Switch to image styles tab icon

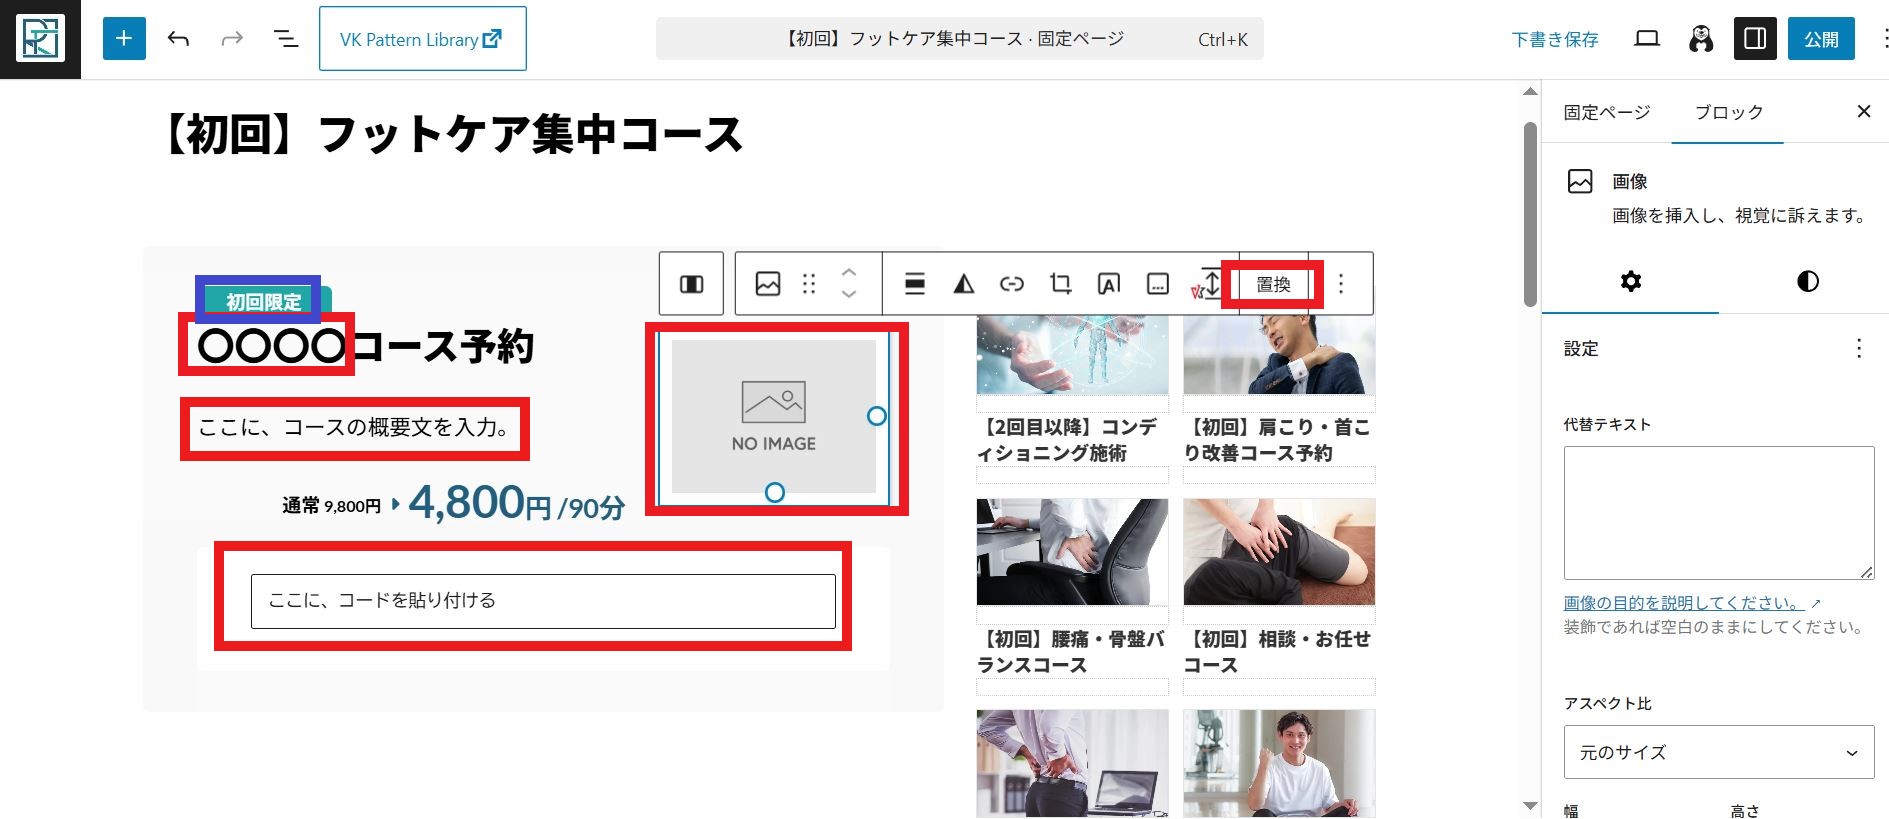(x=1807, y=281)
